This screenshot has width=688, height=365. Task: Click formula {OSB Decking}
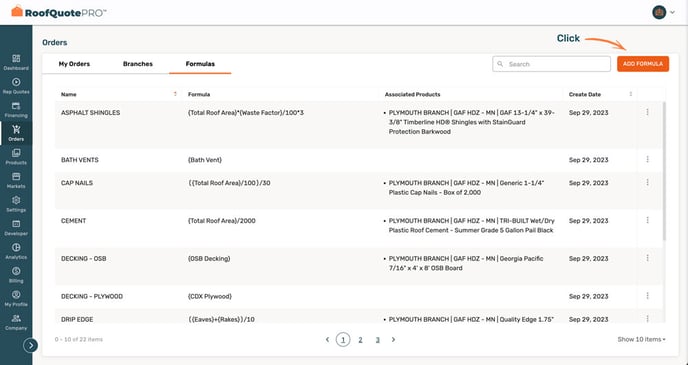[209, 258]
